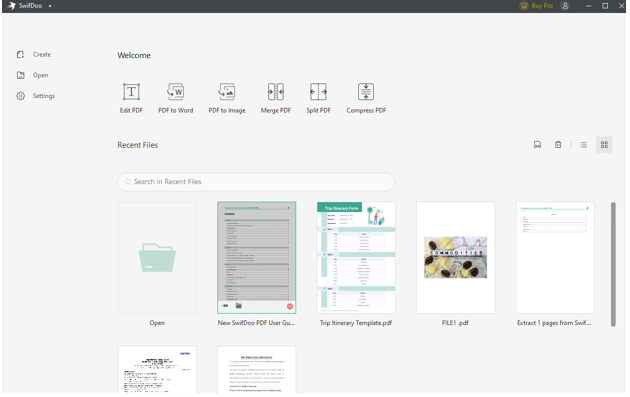Switch recent files to list view
Viewport: 630px width, 397px height.
point(583,145)
